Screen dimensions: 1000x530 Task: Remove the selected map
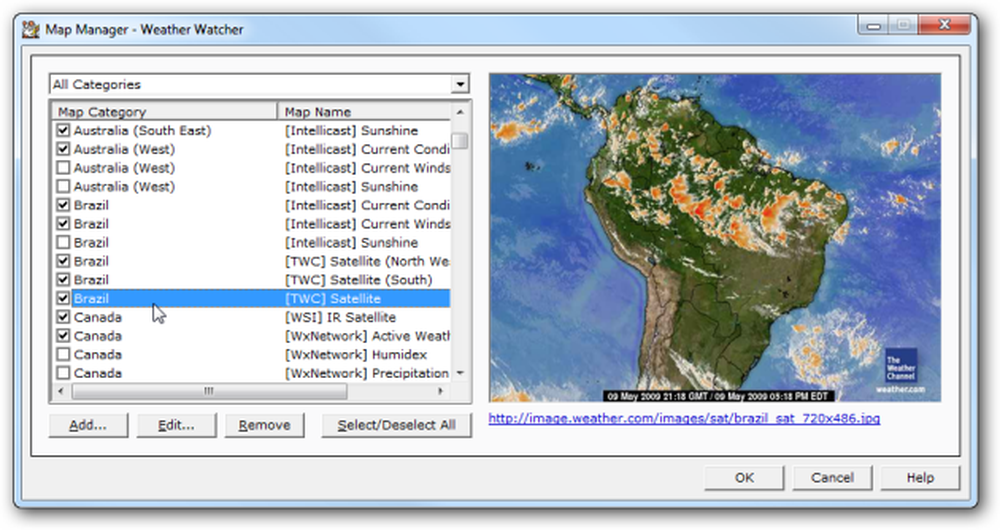[x=265, y=425]
